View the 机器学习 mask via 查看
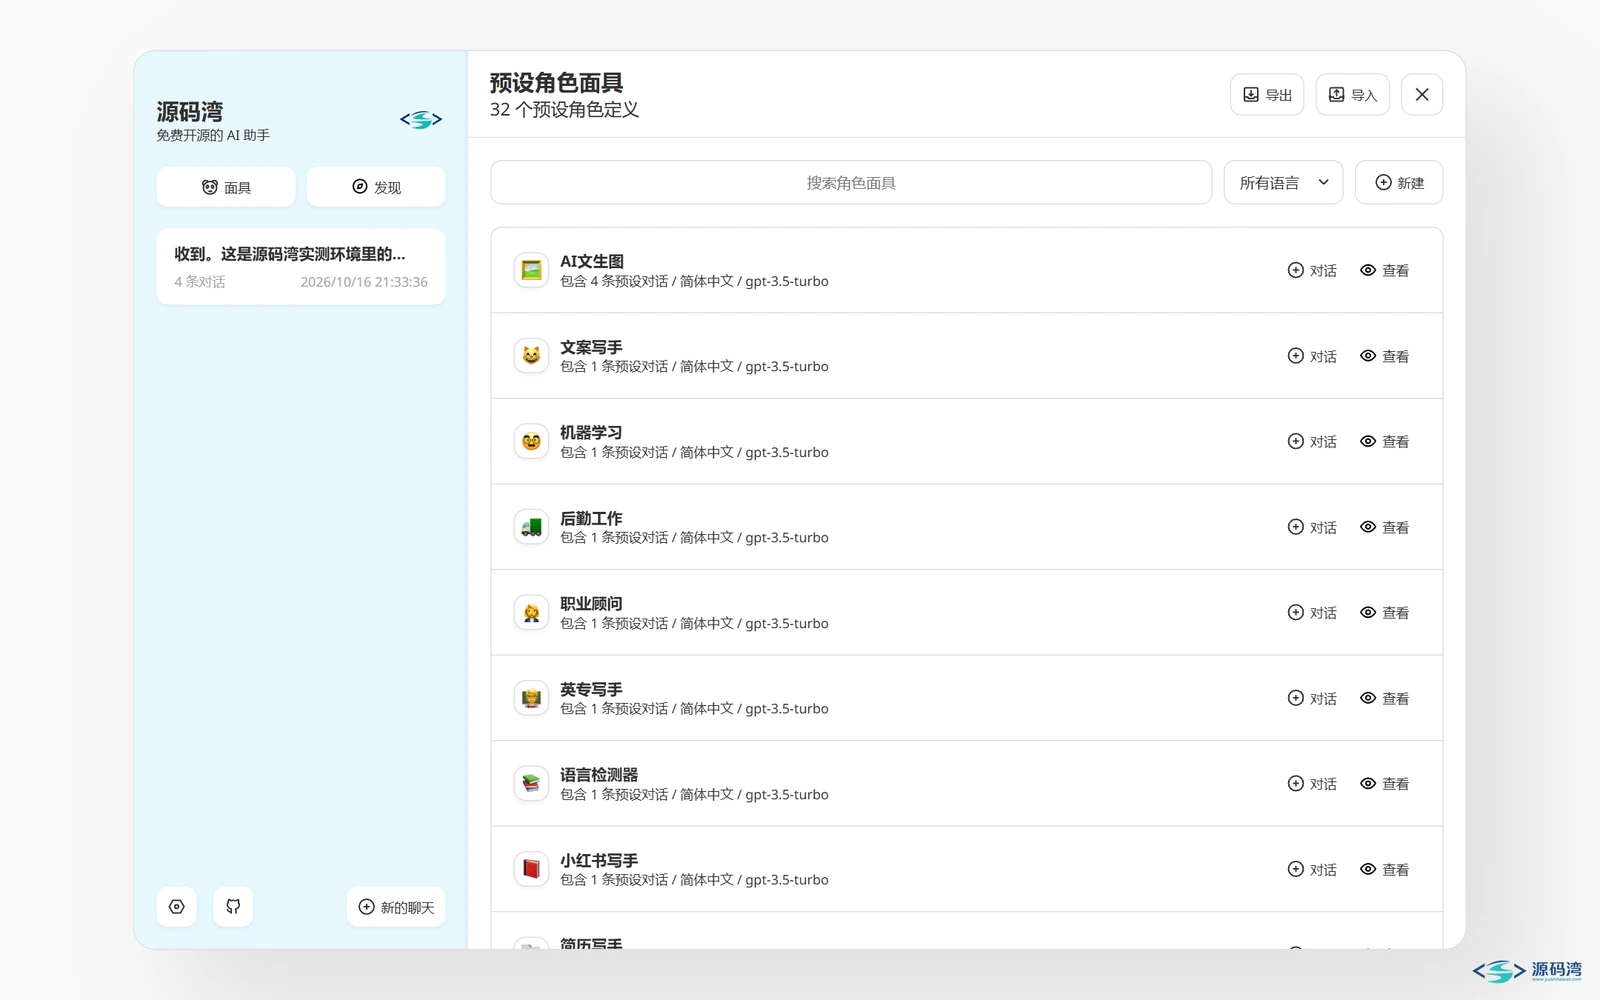This screenshot has height=1000, width=1600. coord(1385,442)
